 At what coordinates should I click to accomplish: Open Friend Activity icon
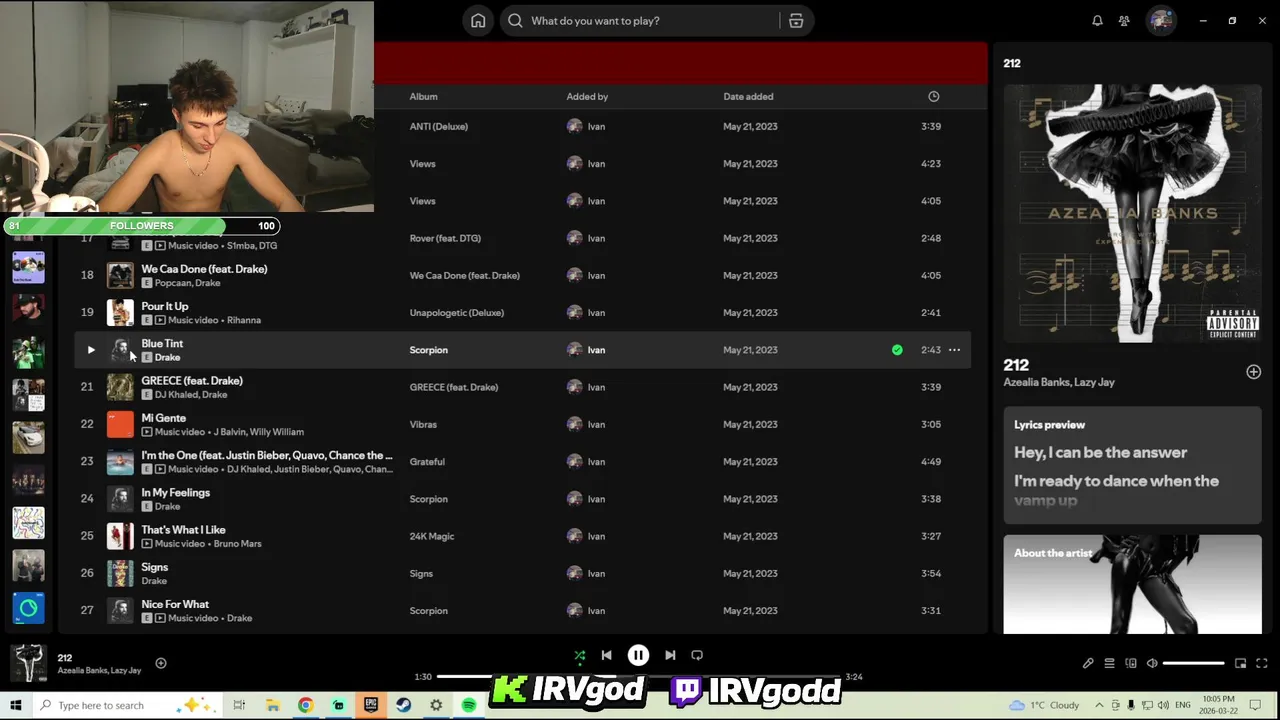tap(1124, 21)
